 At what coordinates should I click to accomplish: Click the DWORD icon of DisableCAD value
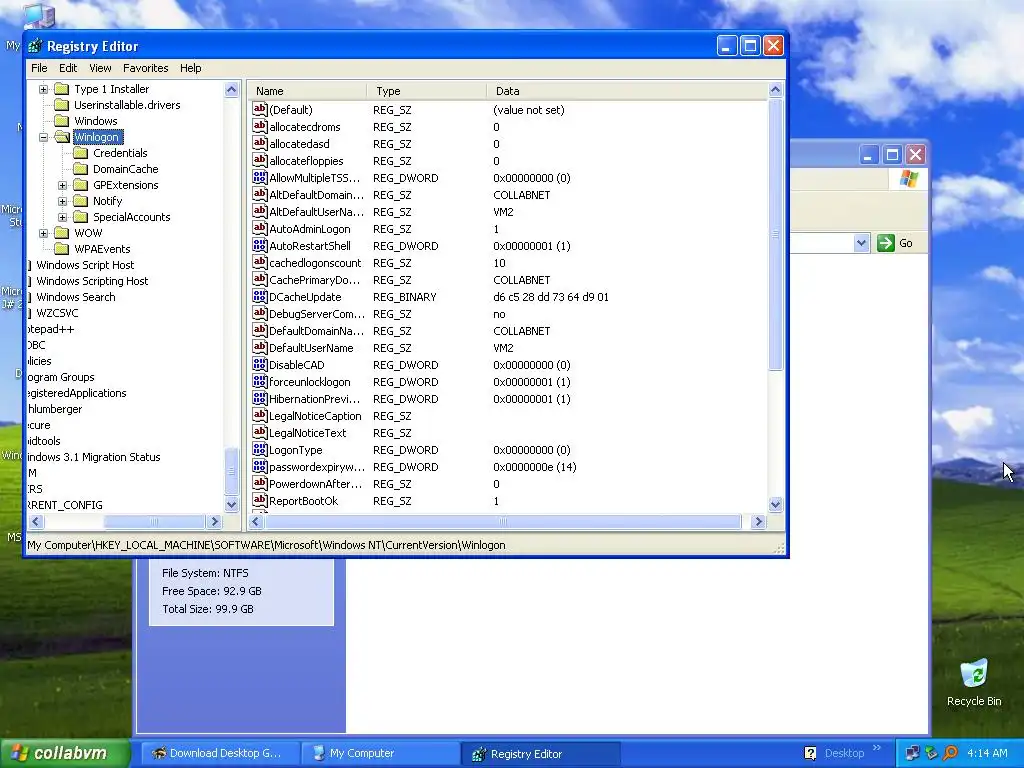[x=260, y=364]
